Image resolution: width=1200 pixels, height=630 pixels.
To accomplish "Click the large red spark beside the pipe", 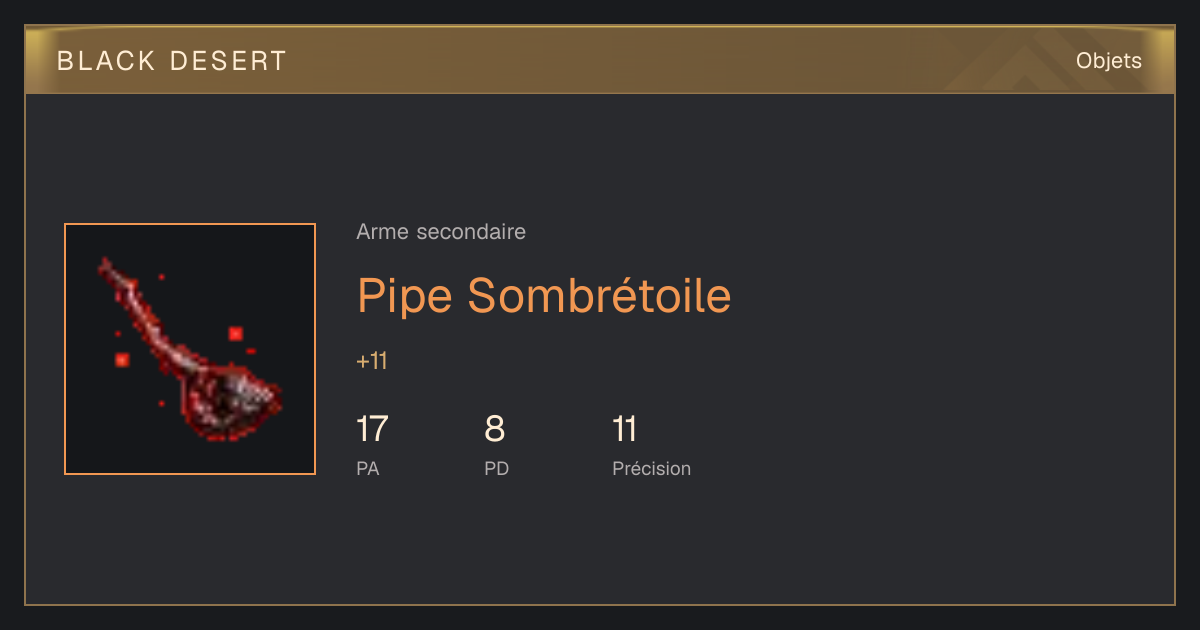I will click(236, 333).
